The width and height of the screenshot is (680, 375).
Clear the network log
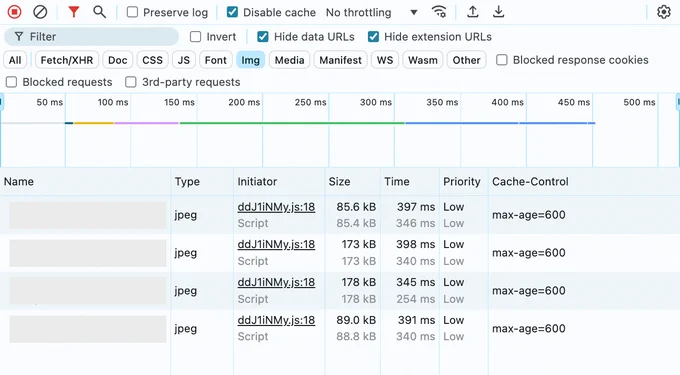(x=40, y=12)
